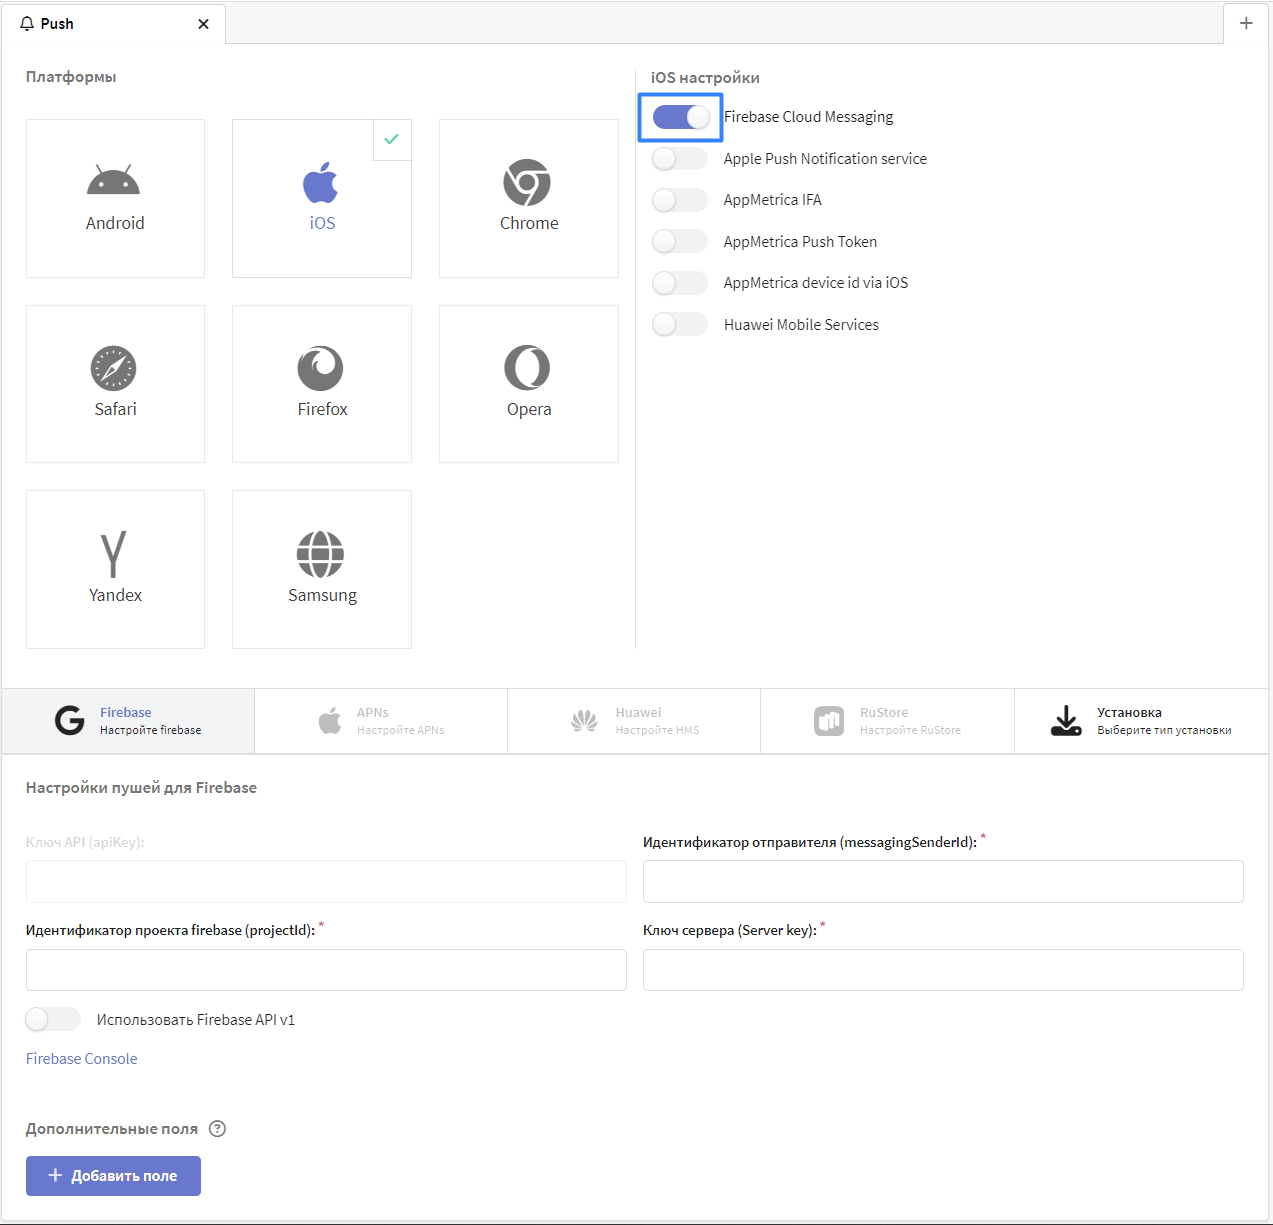1273x1225 pixels.
Task: Enable Apple Push Notification service toggle
Action: pyautogui.click(x=680, y=159)
